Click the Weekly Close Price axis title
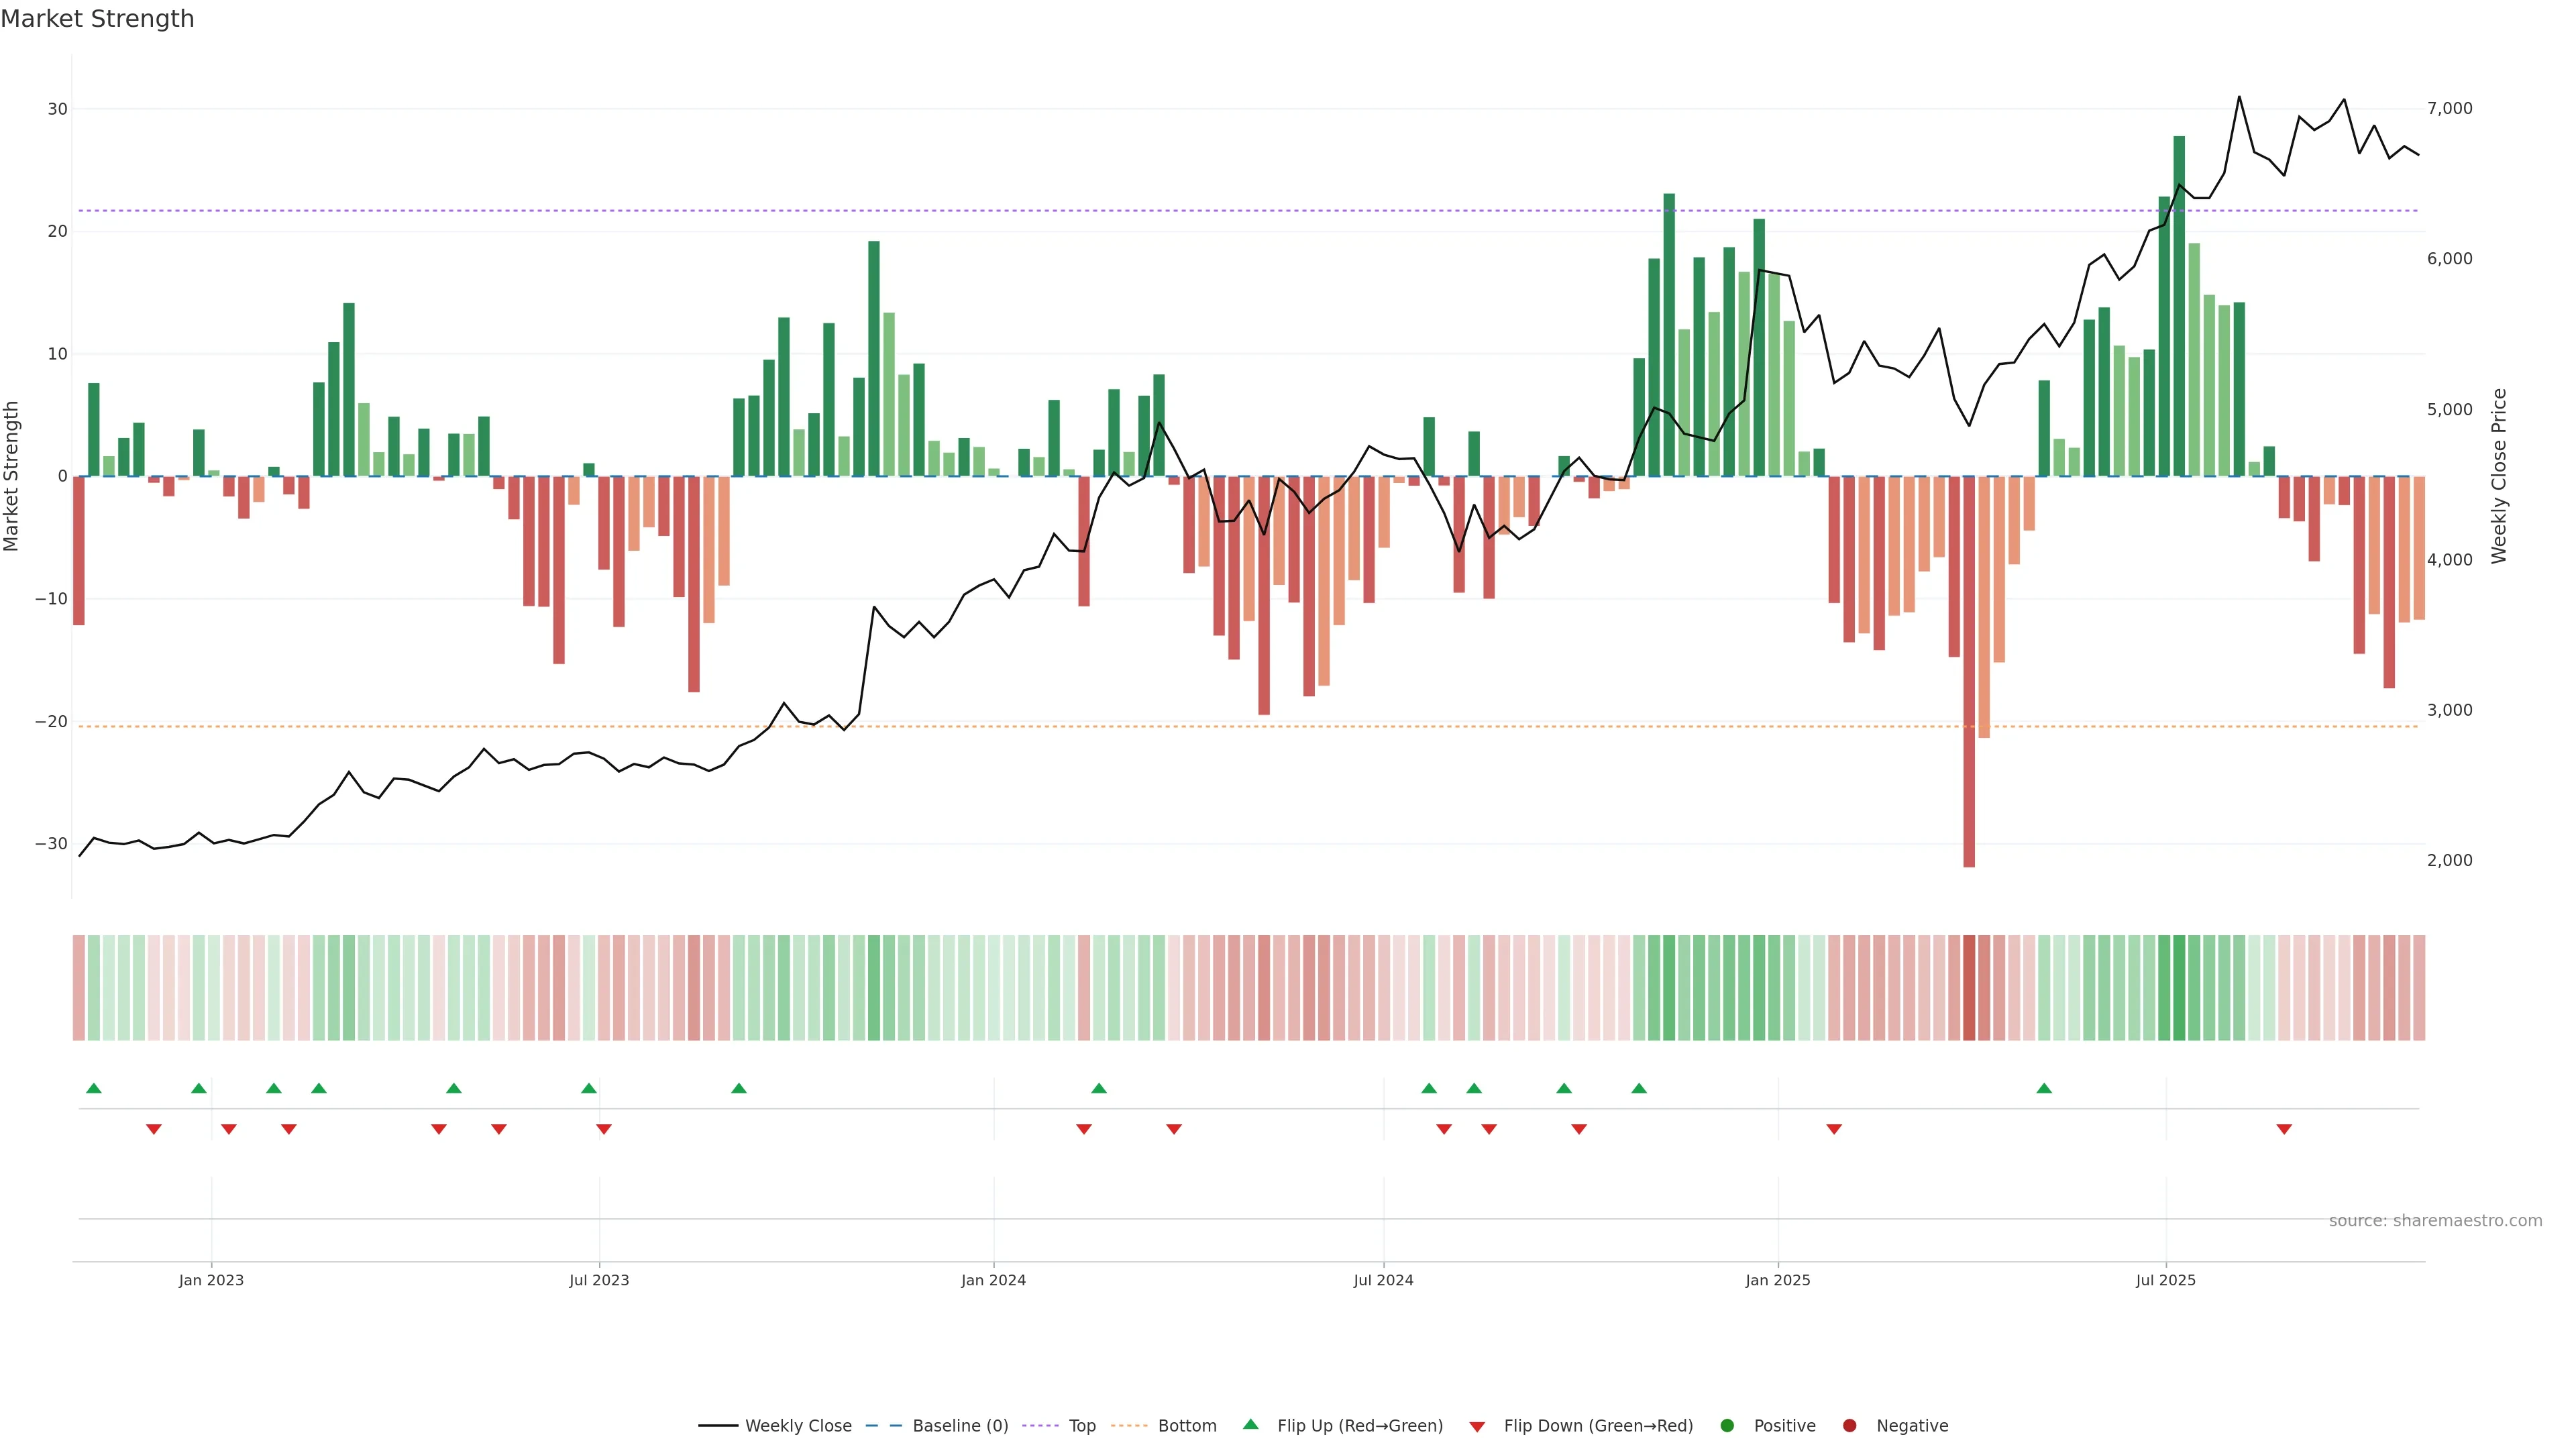 (x=2499, y=476)
